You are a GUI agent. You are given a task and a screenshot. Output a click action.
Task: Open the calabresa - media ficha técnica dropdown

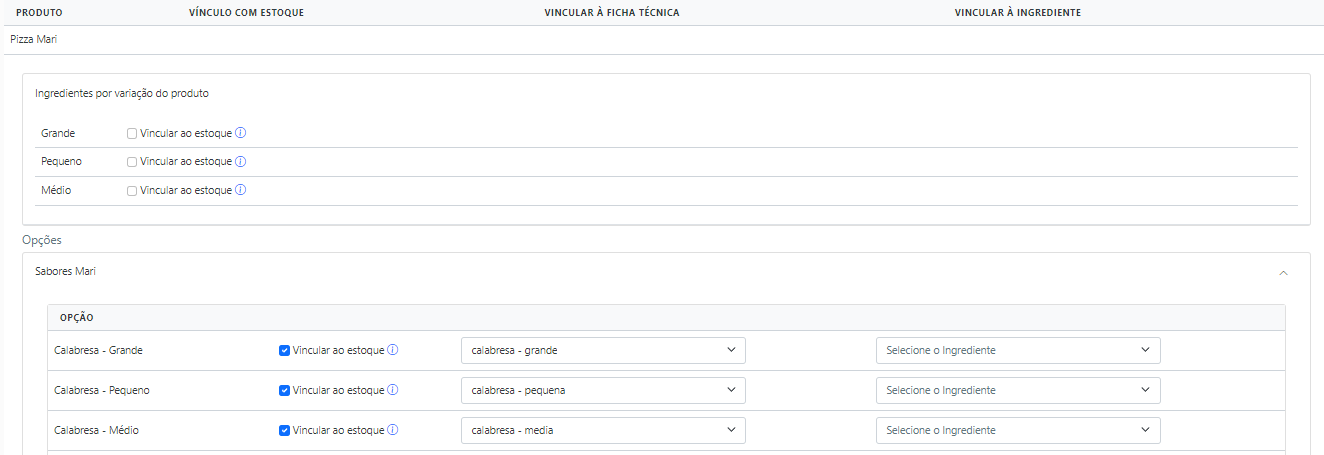[x=603, y=430]
